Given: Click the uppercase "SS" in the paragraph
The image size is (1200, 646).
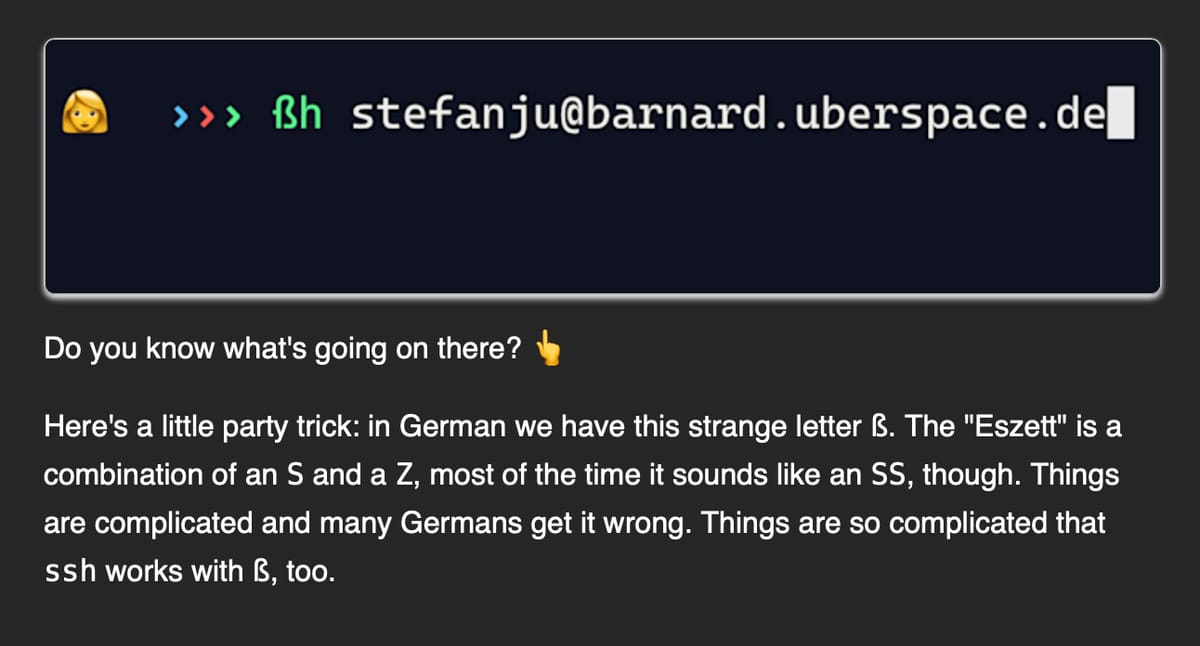Looking at the screenshot, I should [892, 477].
